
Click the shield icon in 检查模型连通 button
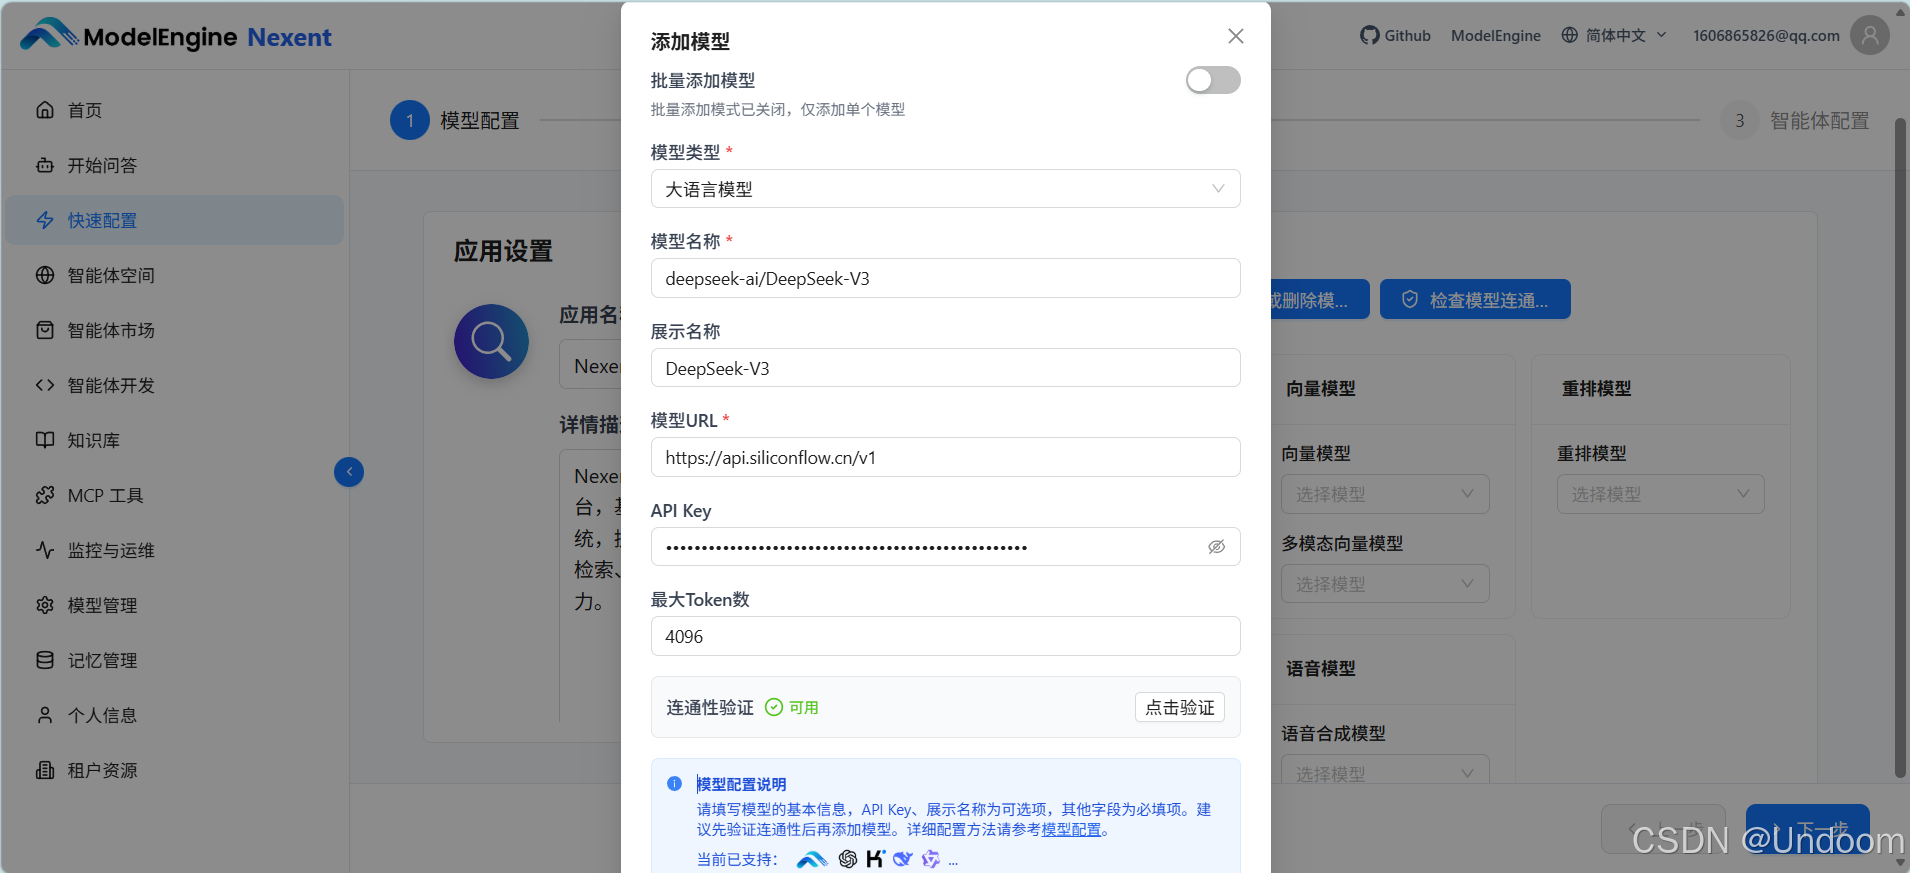point(1410,299)
